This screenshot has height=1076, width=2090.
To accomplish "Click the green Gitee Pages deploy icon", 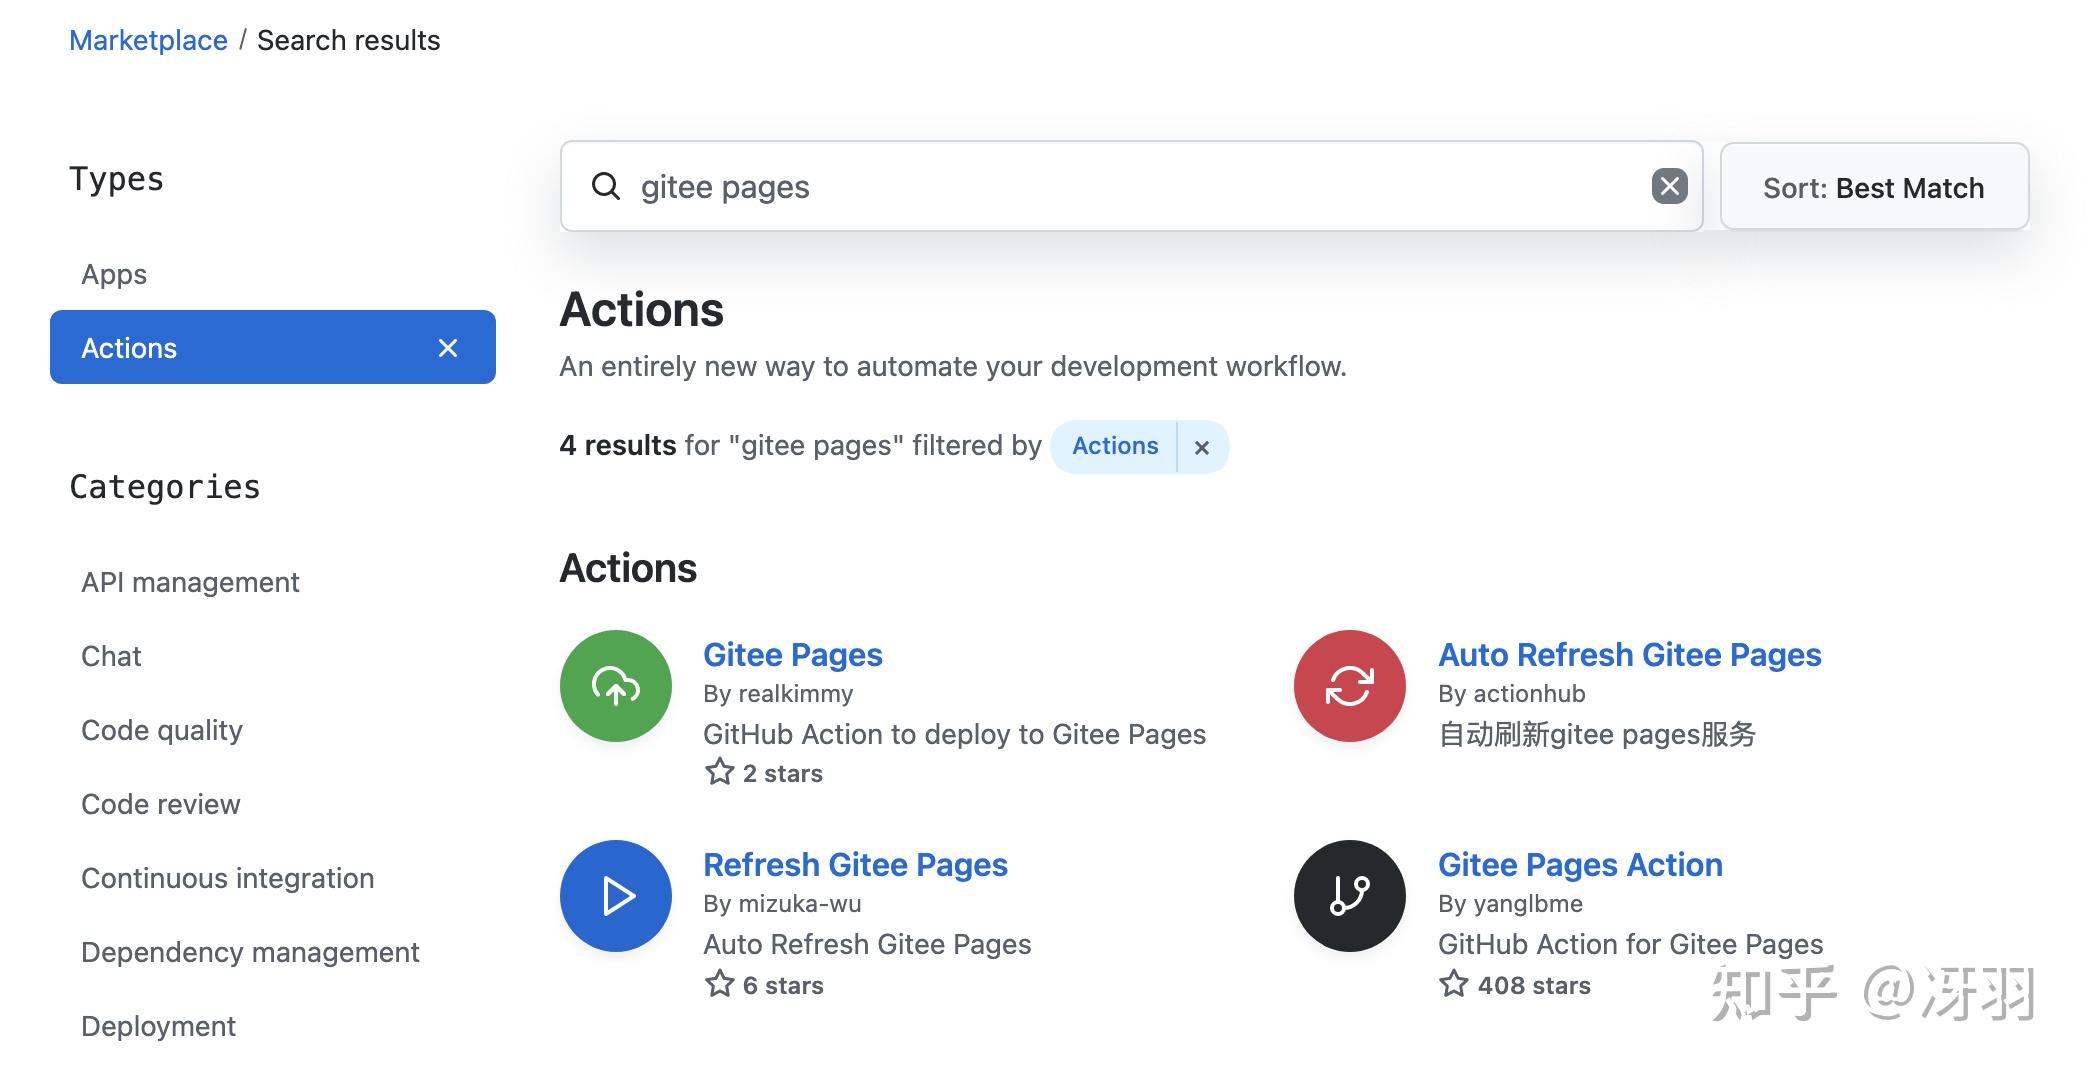I will 615,686.
